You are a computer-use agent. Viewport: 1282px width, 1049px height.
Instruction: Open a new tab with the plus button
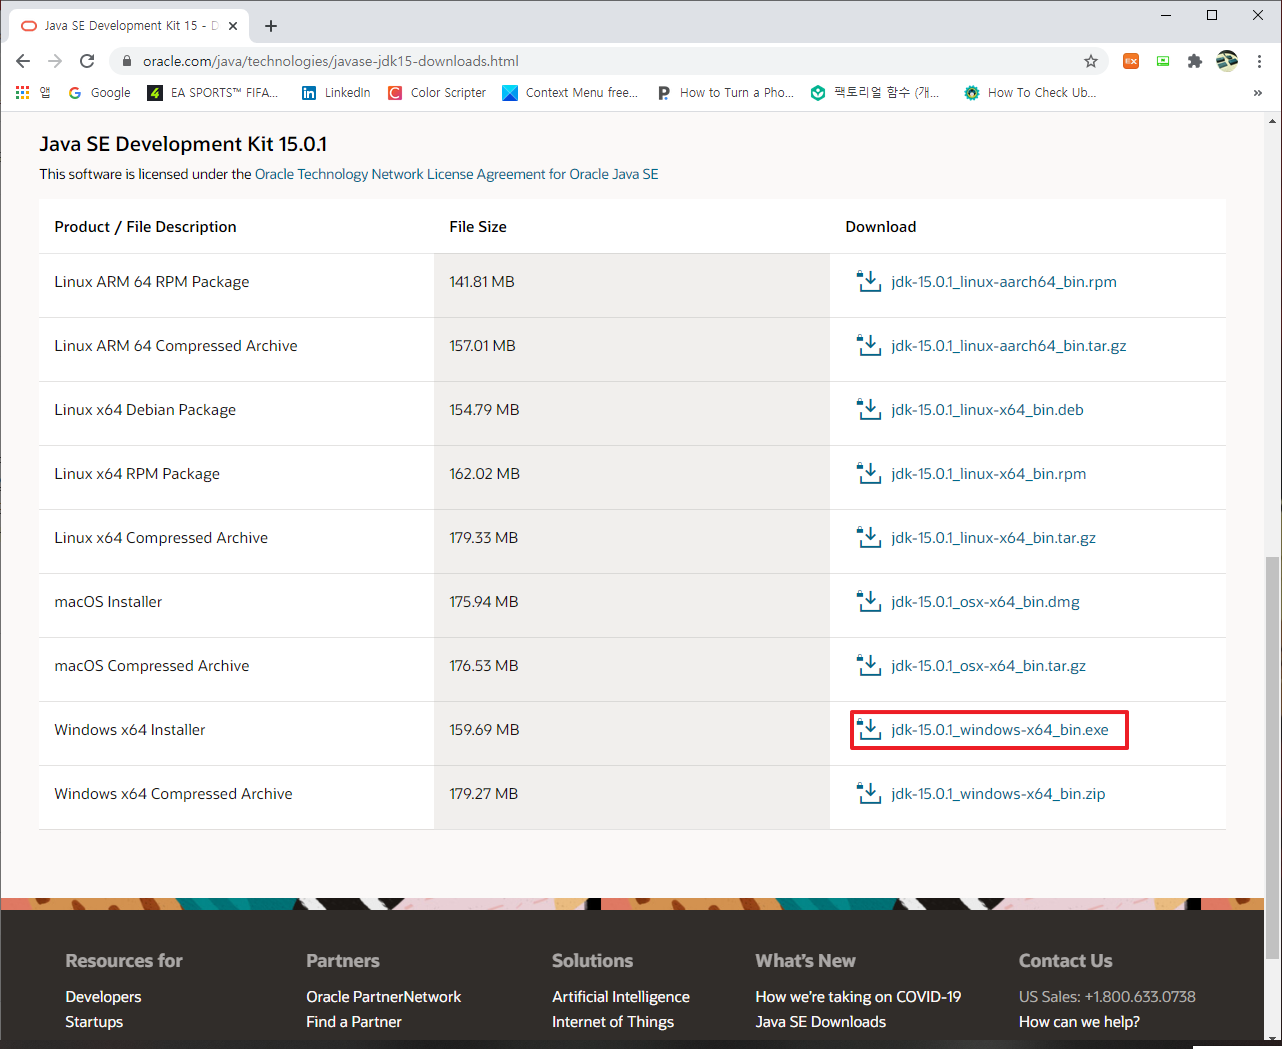coord(271,26)
